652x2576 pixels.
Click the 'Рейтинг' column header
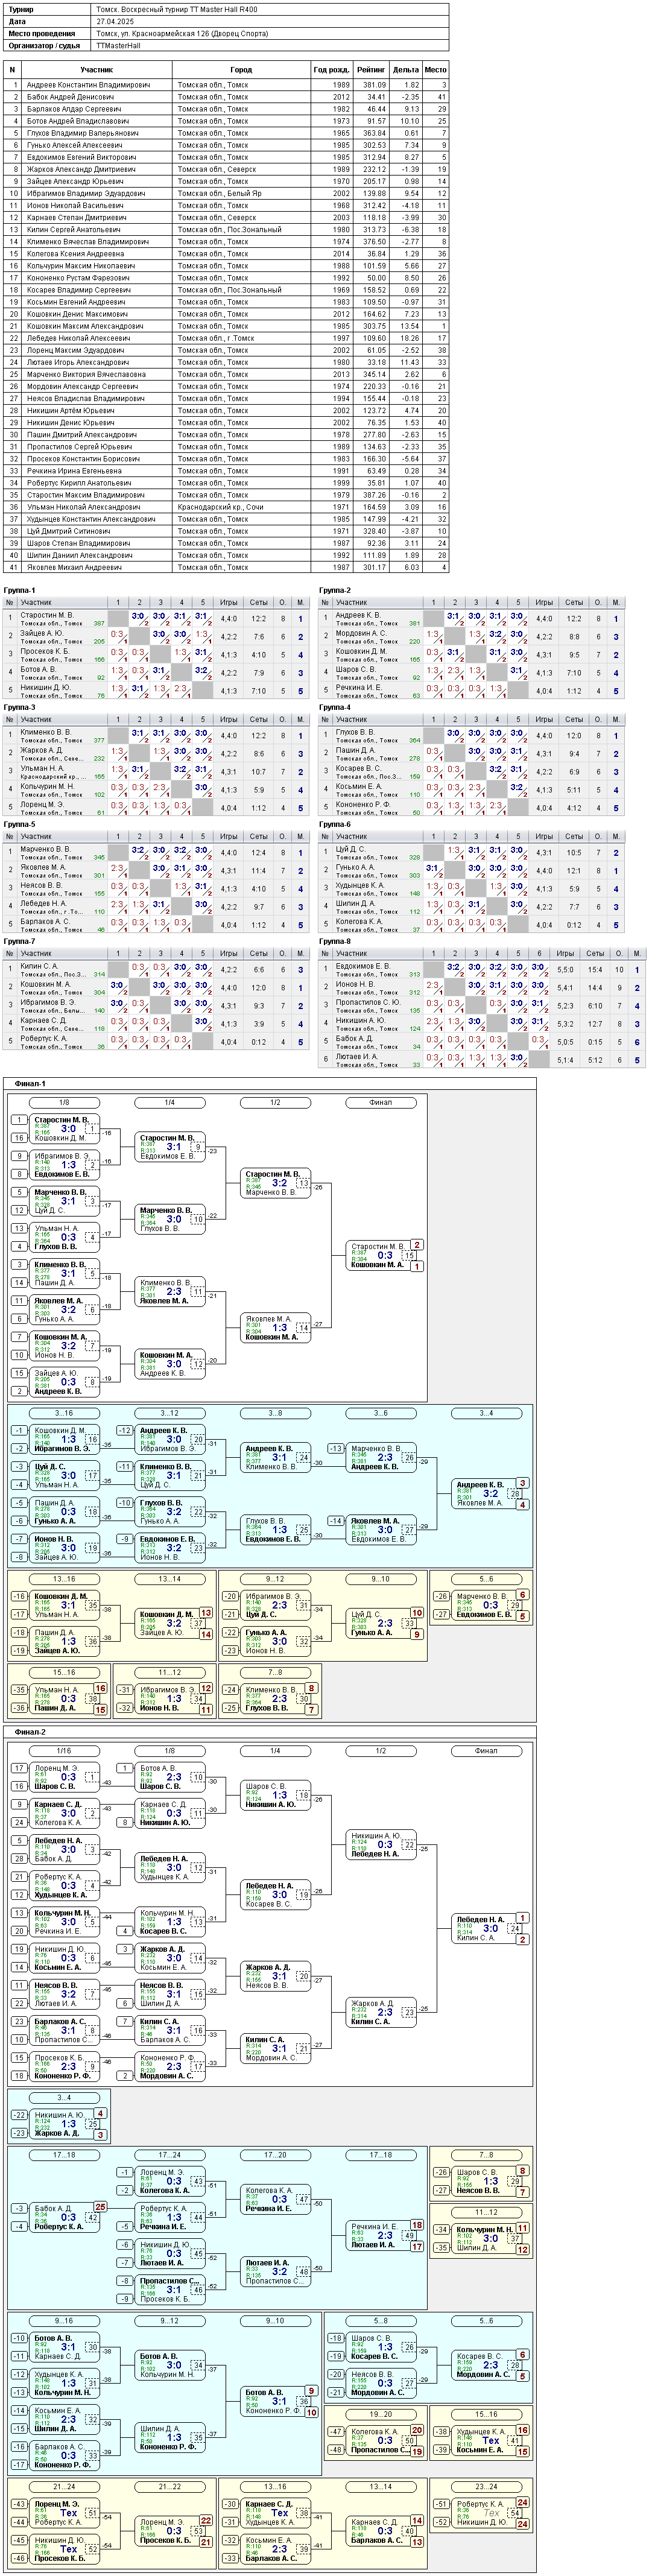pyautogui.click(x=371, y=70)
